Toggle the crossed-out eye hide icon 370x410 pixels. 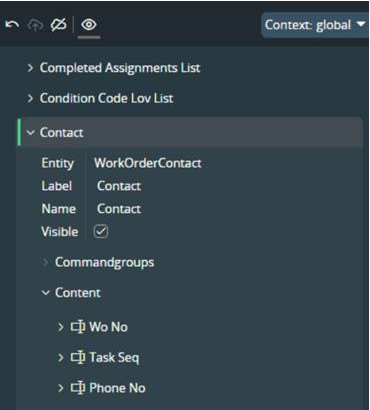click(x=59, y=25)
